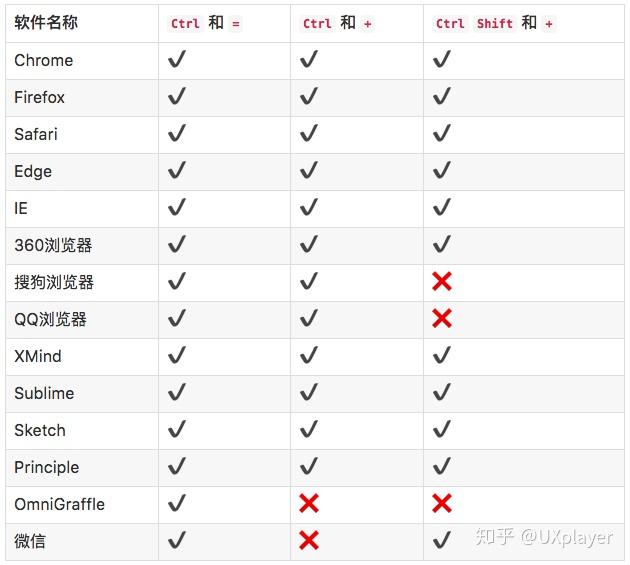Click Sketch's checkmark under Ctrl 和 =
The height and width of the screenshot is (565, 630).
177,429
